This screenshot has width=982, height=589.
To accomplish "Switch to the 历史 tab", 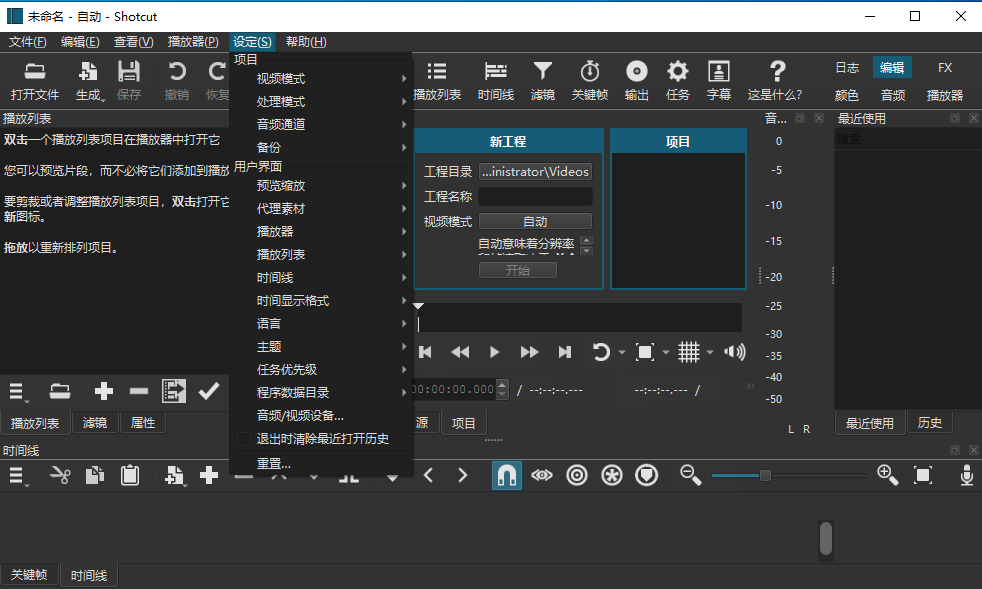I will click(929, 423).
